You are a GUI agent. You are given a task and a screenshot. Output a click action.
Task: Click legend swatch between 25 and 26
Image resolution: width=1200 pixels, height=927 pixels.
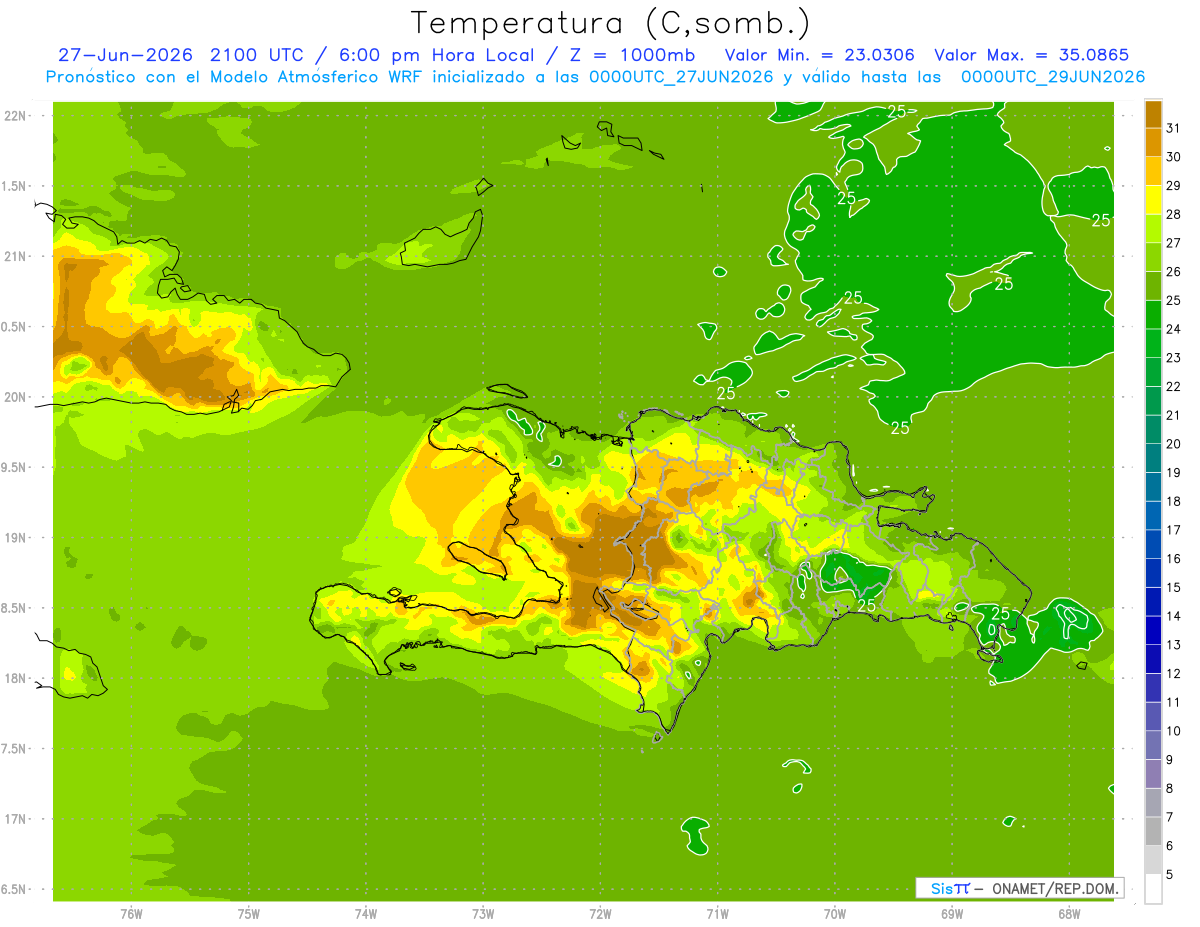click(x=1153, y=286)
